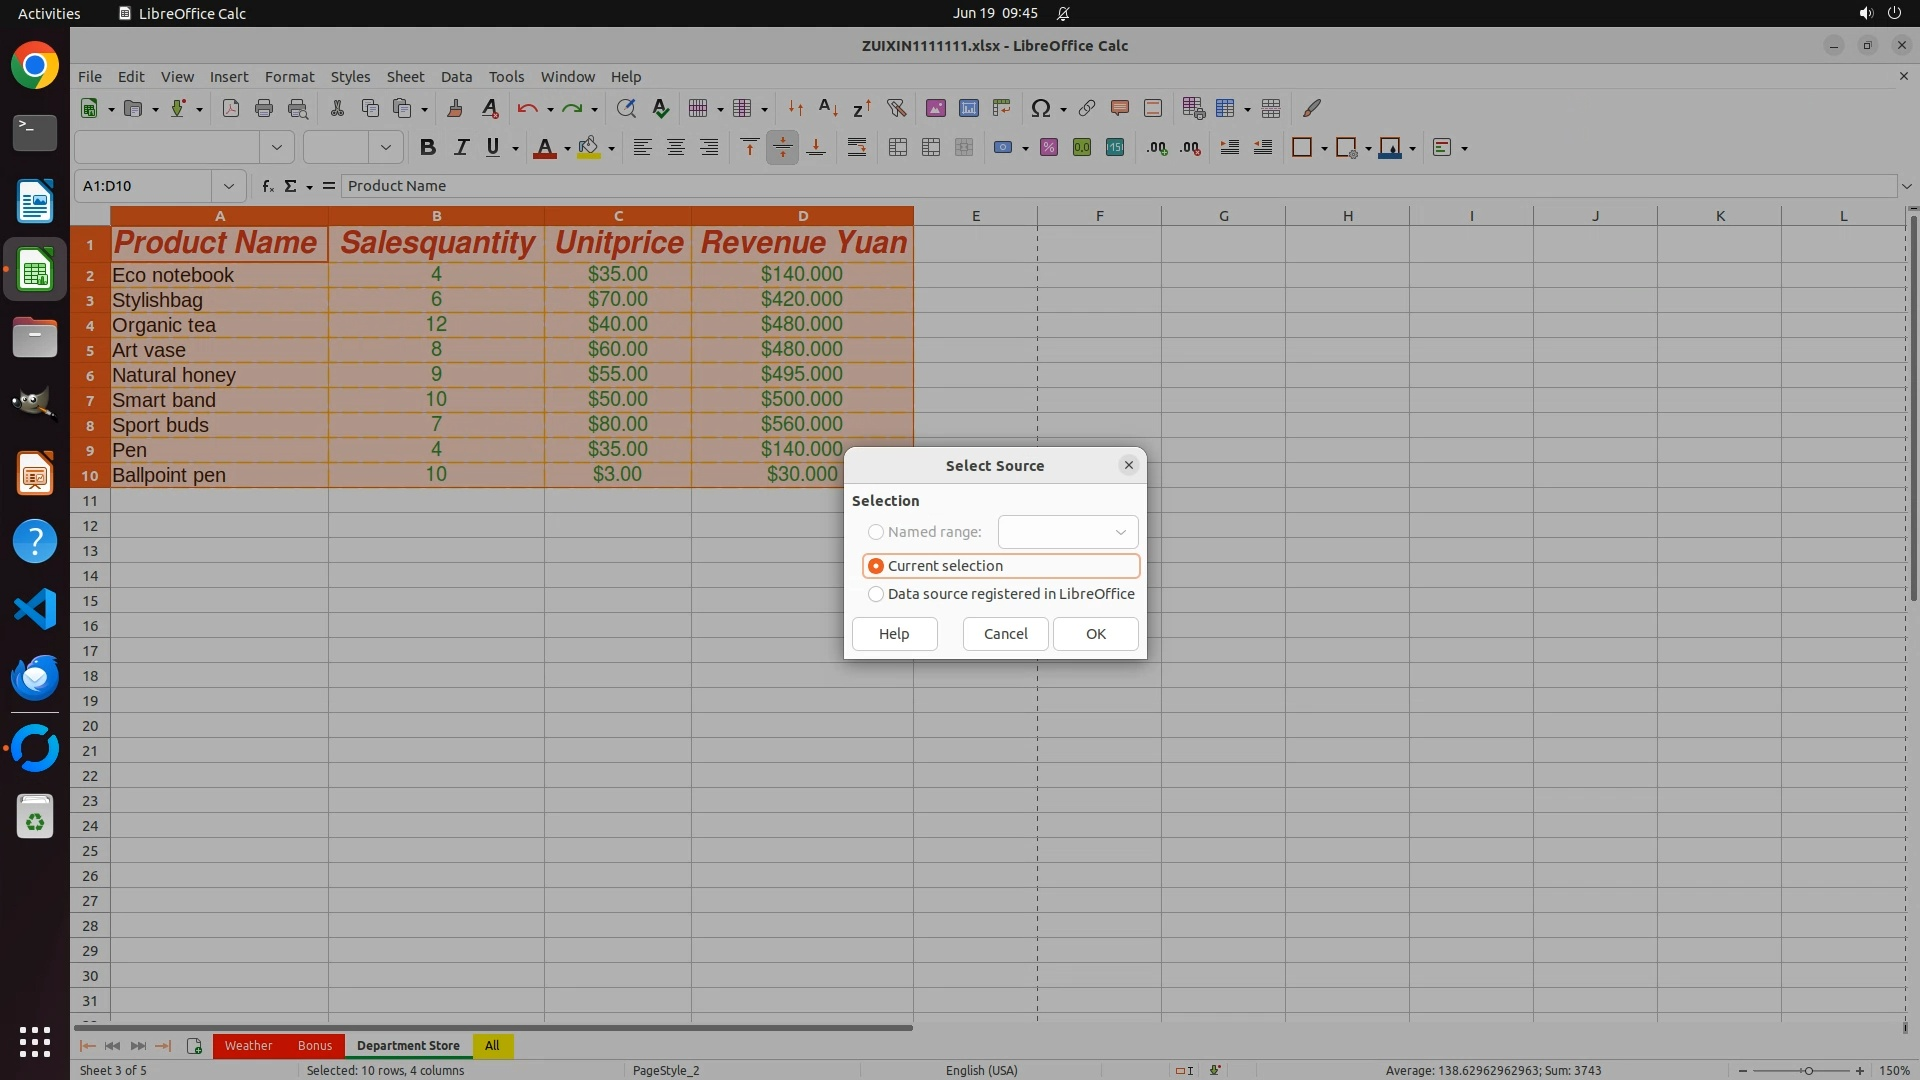Open the Name Box dropdown arrow
The height and width of the screenshot is (1080, 1920).
229,186
